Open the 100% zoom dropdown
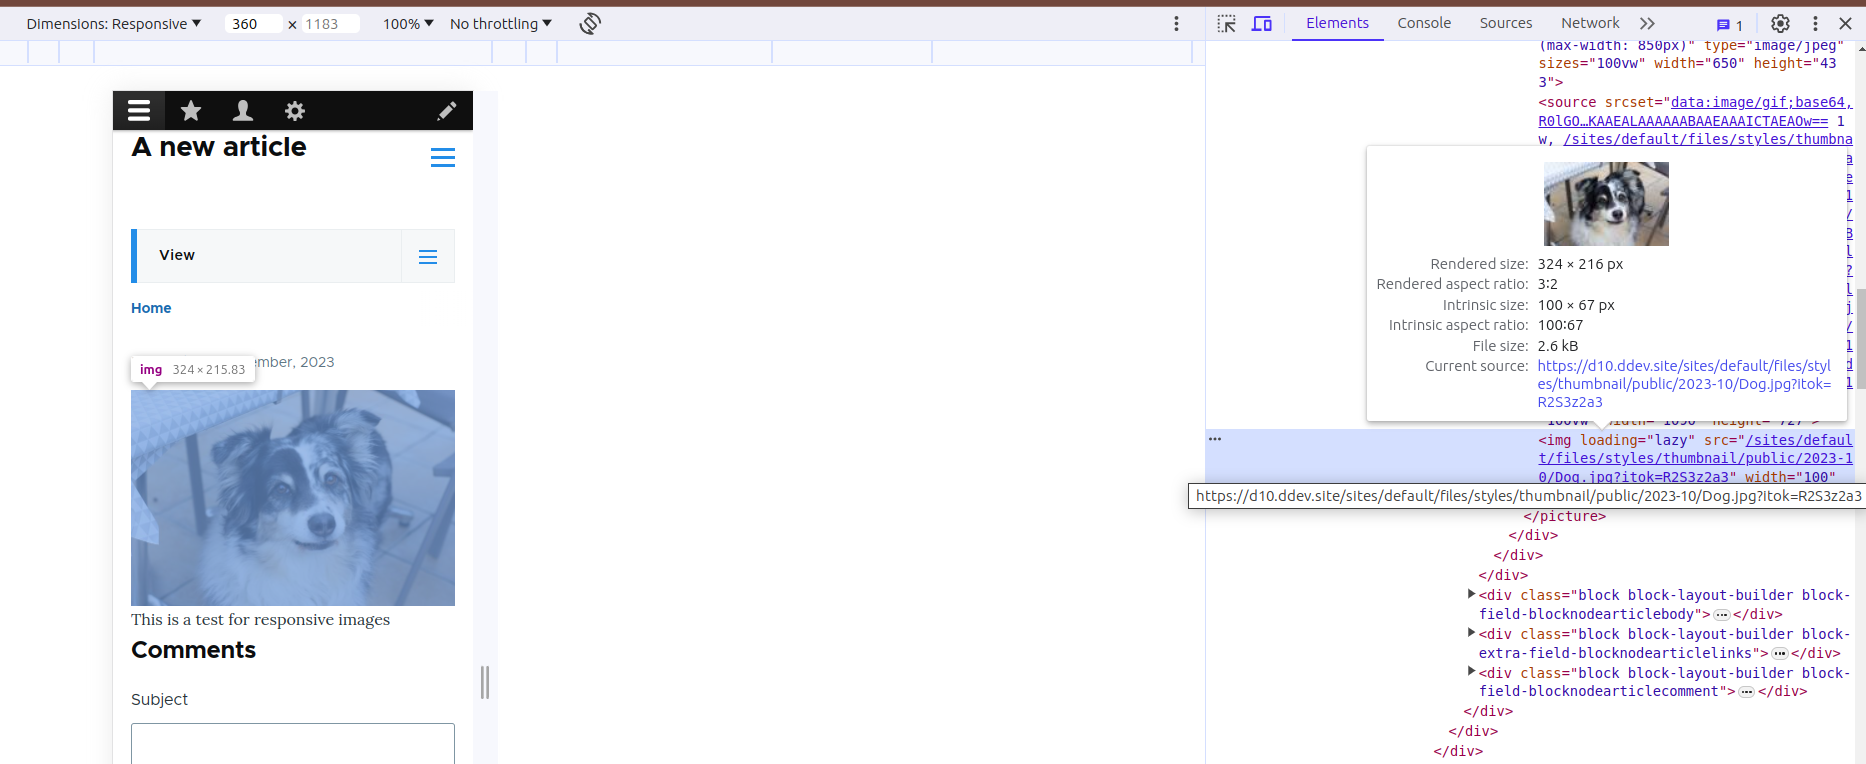 (x=408, y=23)
